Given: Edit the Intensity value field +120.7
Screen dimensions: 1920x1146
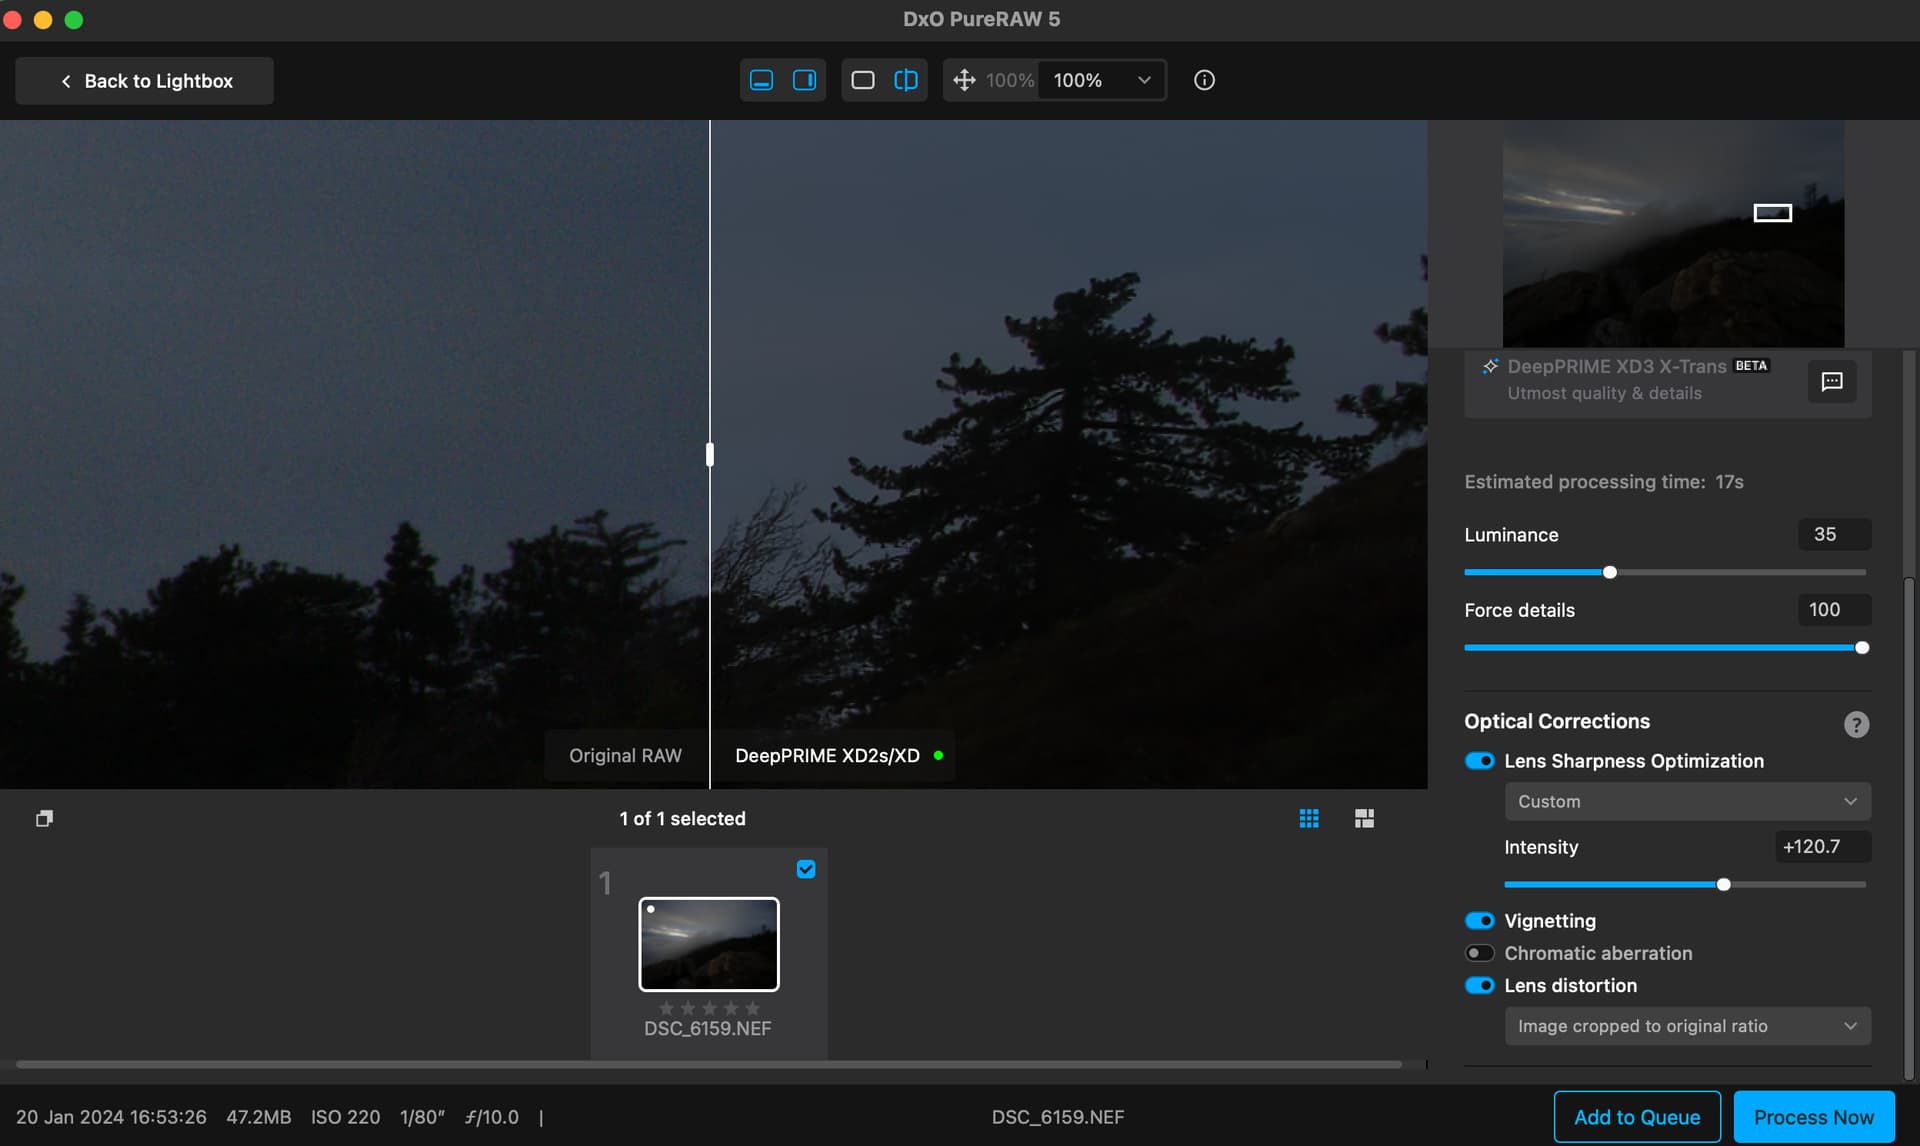Looking at the screenshot, I should tap(1822, 846).
